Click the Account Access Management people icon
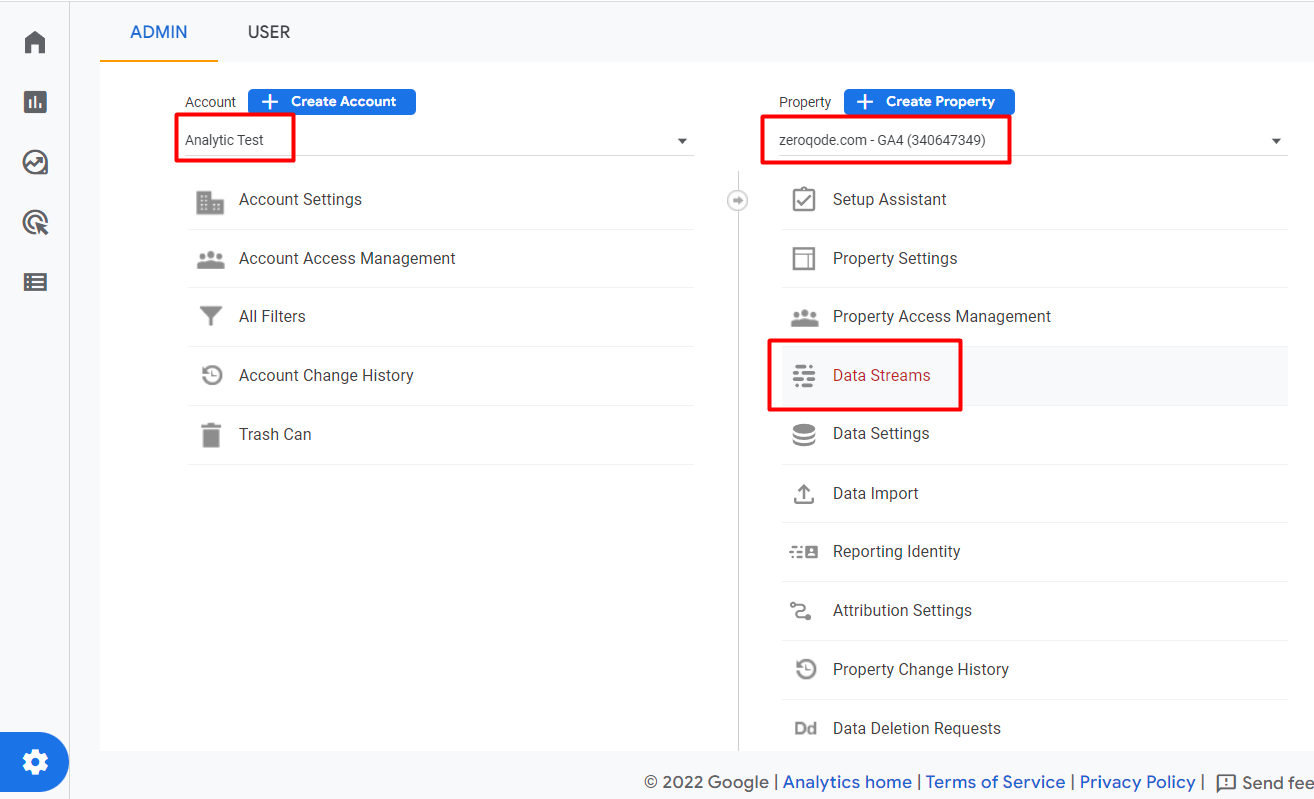 [x=210, y=259]
